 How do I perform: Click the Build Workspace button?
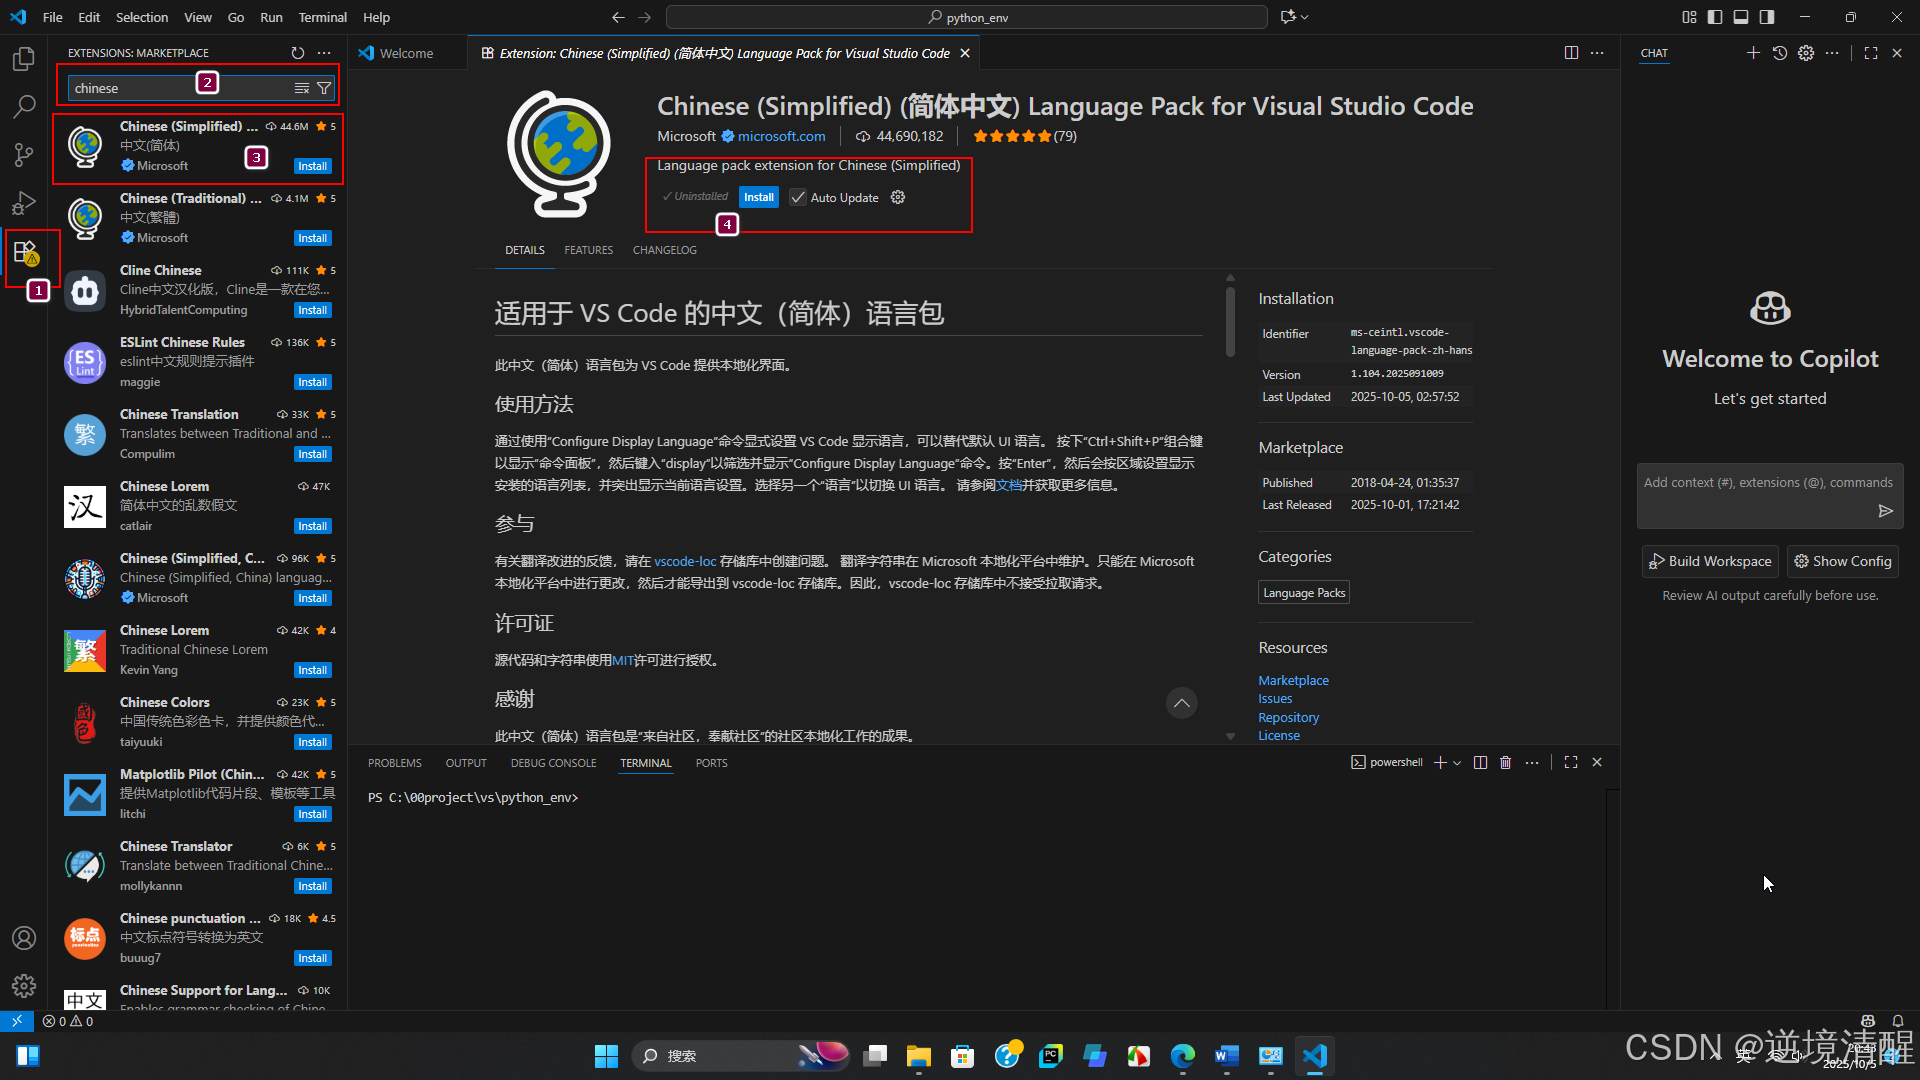point(1710,561)
